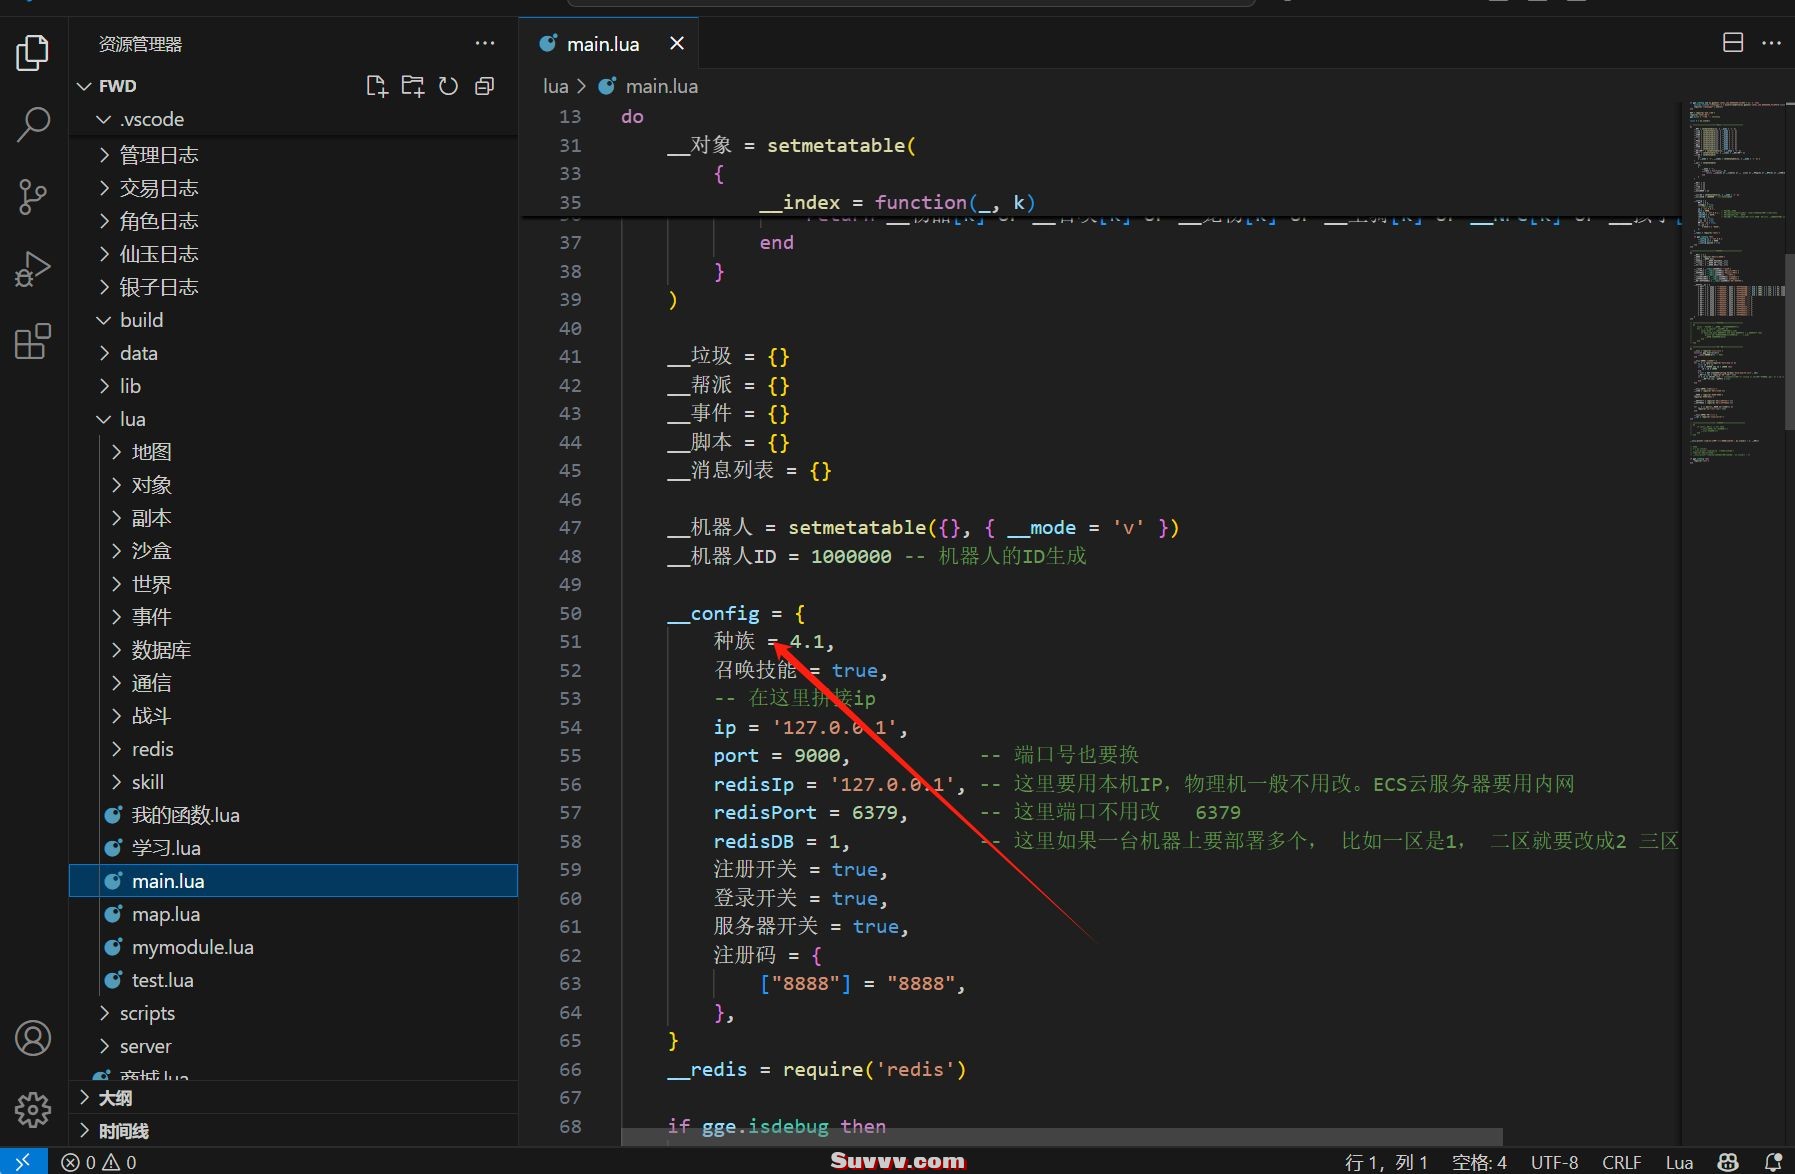Open the mymodule.lua file

[293, 947]
